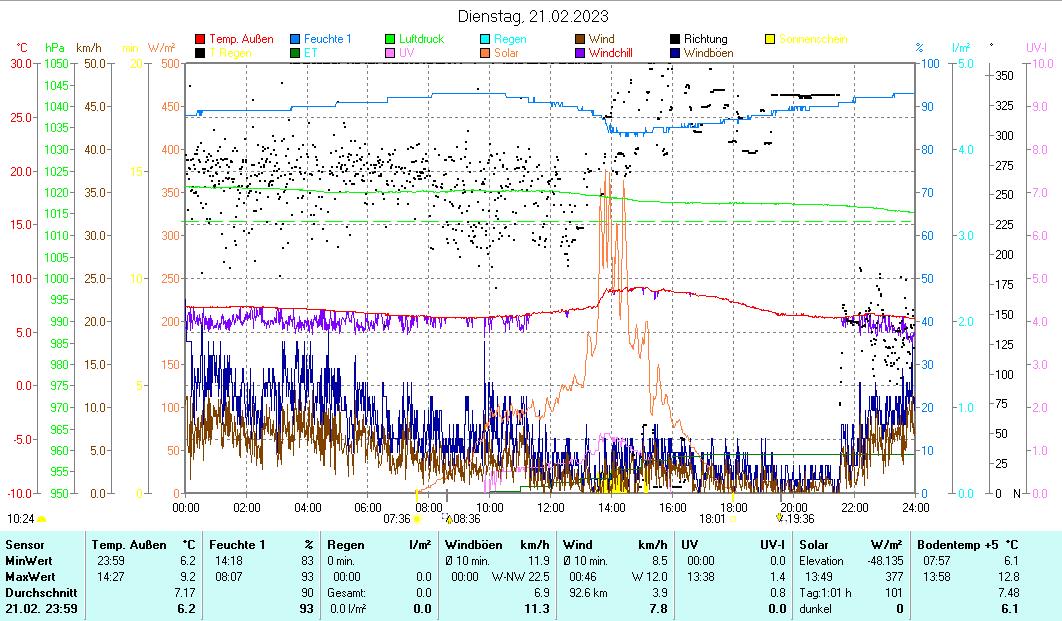Click the hPa pressure axis unit label
Image resolution: width=1062 pixels, height=621 pixels.
coord(55,47)
